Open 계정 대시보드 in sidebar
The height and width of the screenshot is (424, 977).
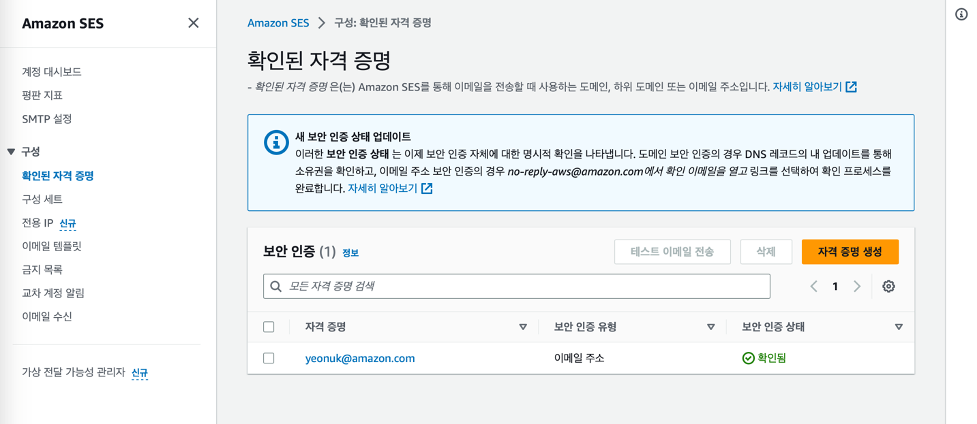pos(52,72)
